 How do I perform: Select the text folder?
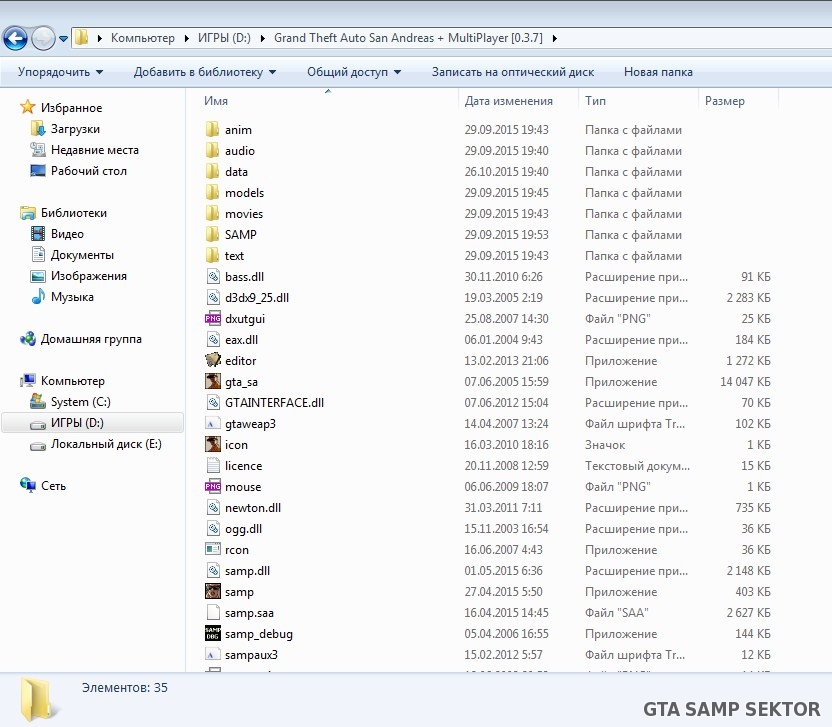(x=234, y=256)
